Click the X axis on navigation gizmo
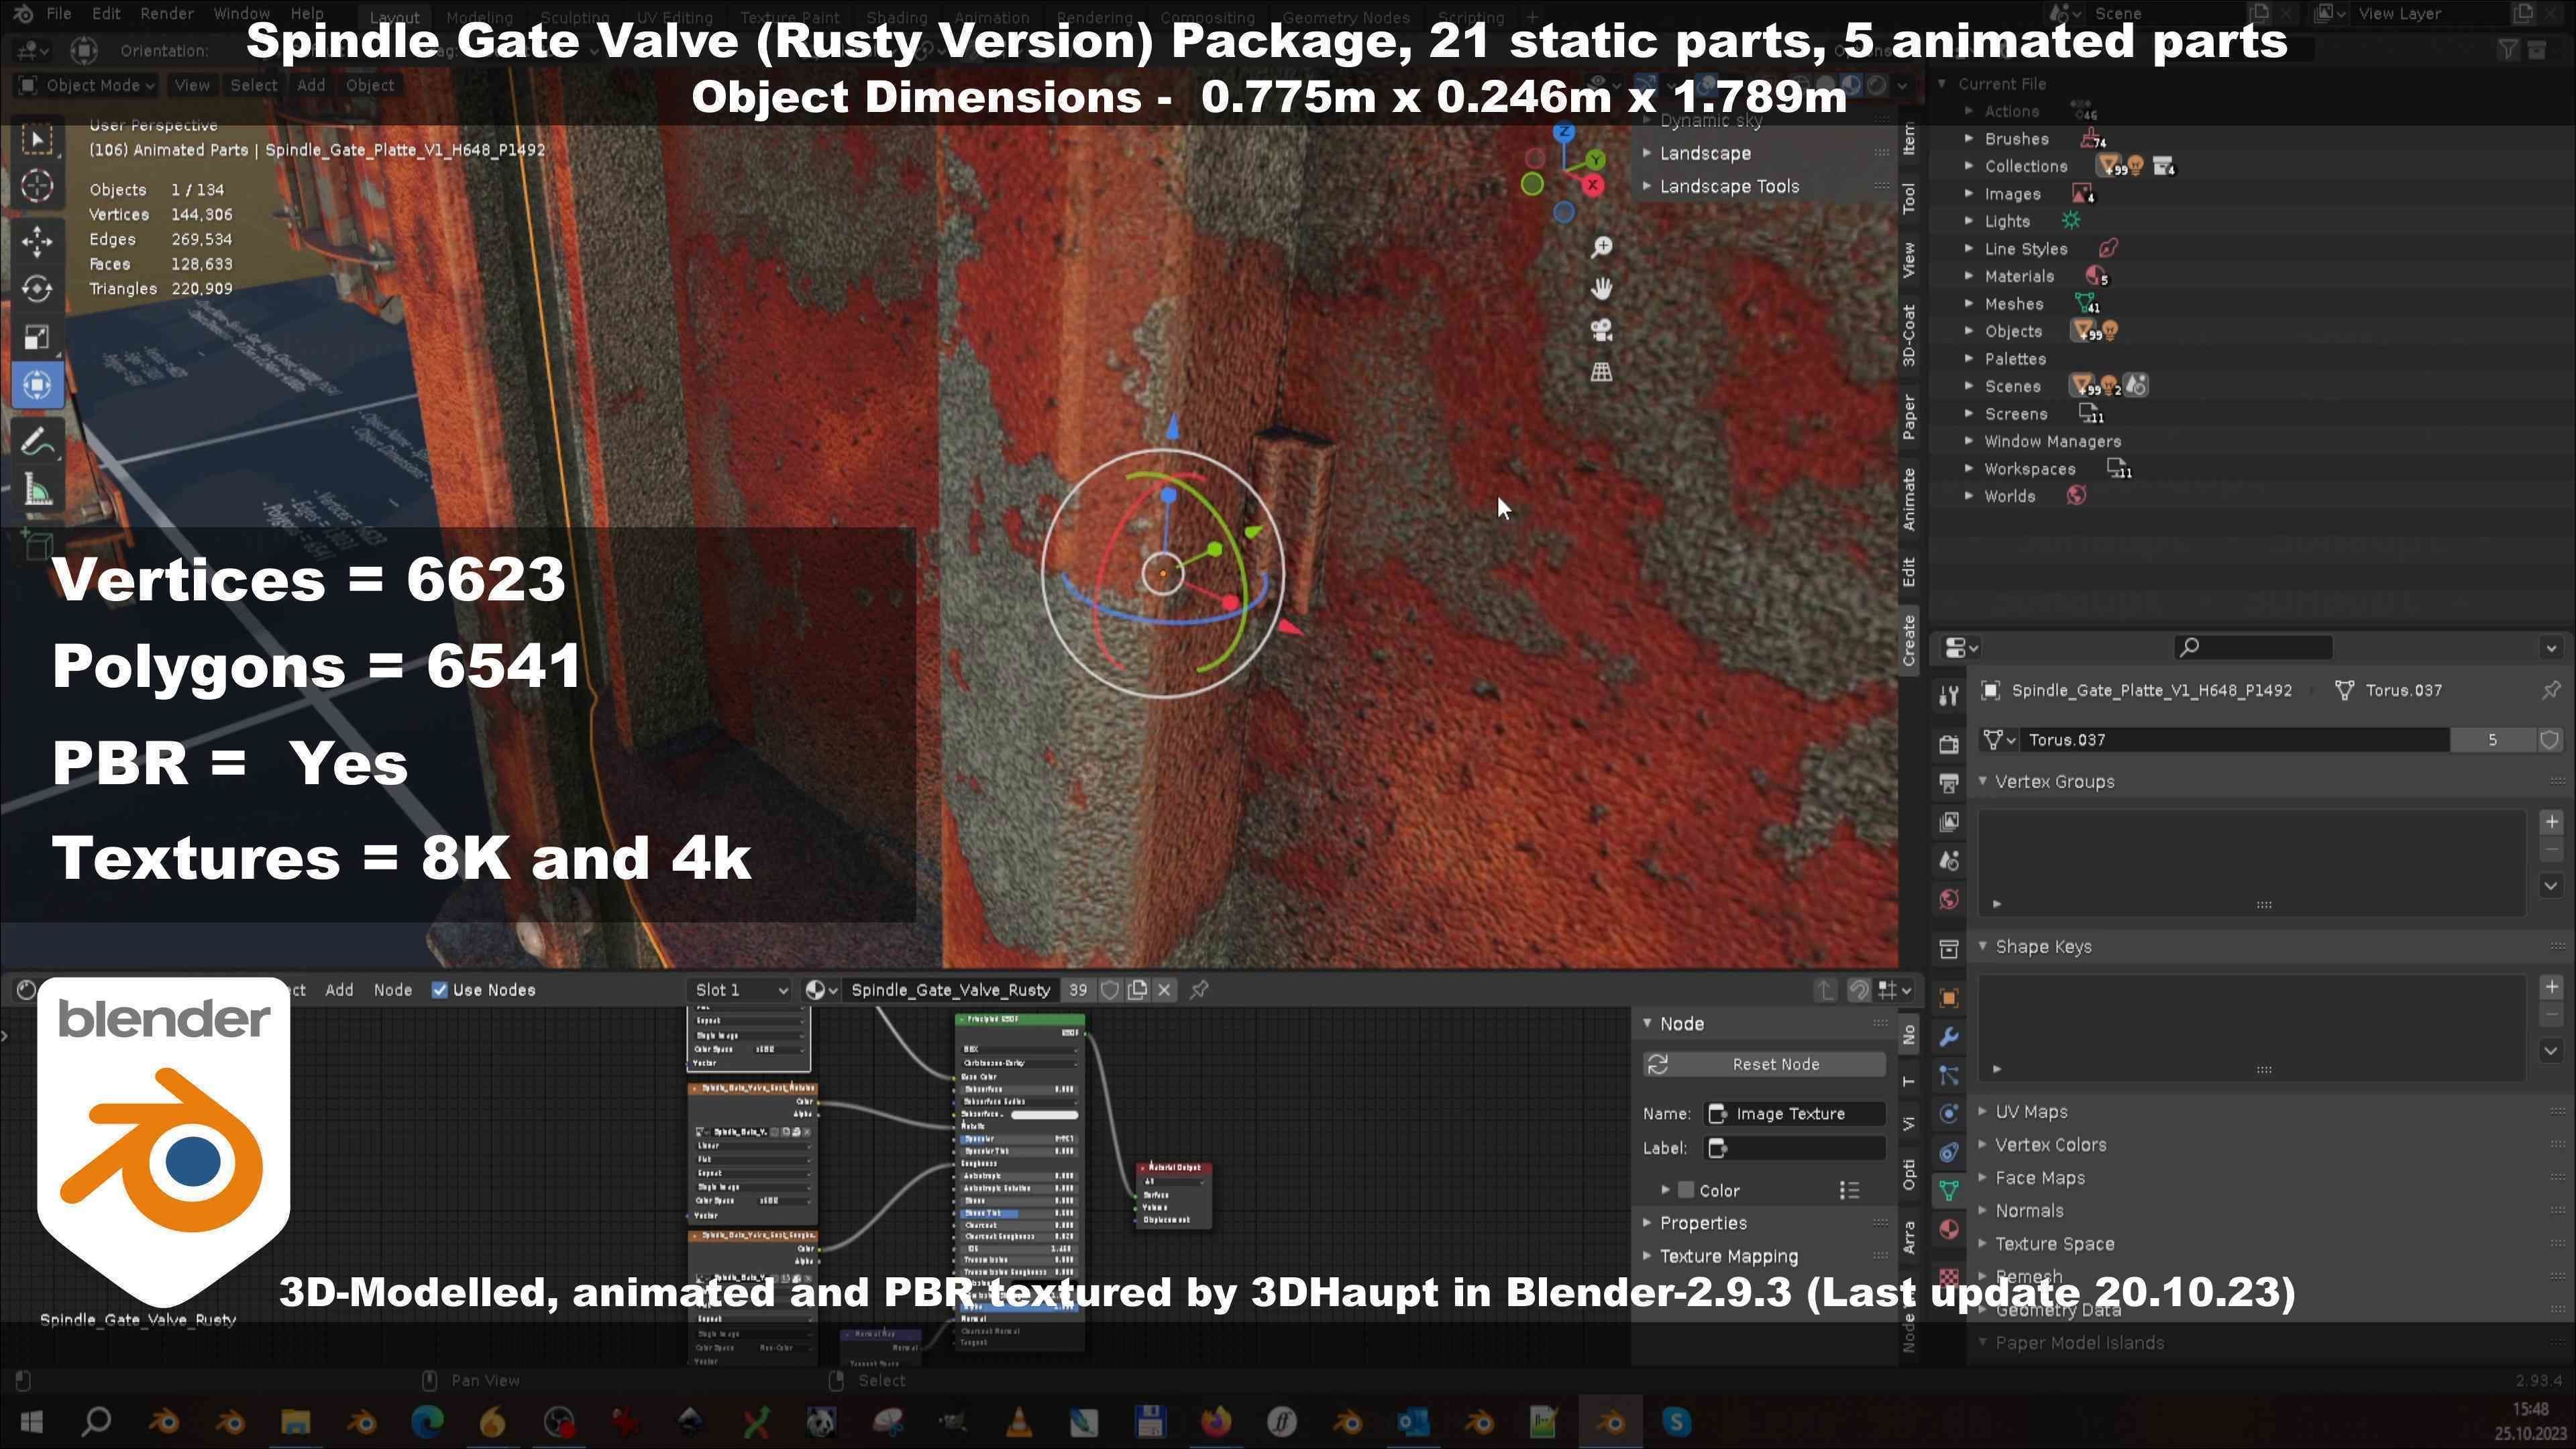 pyautogui.click(x=1593, y=185)
